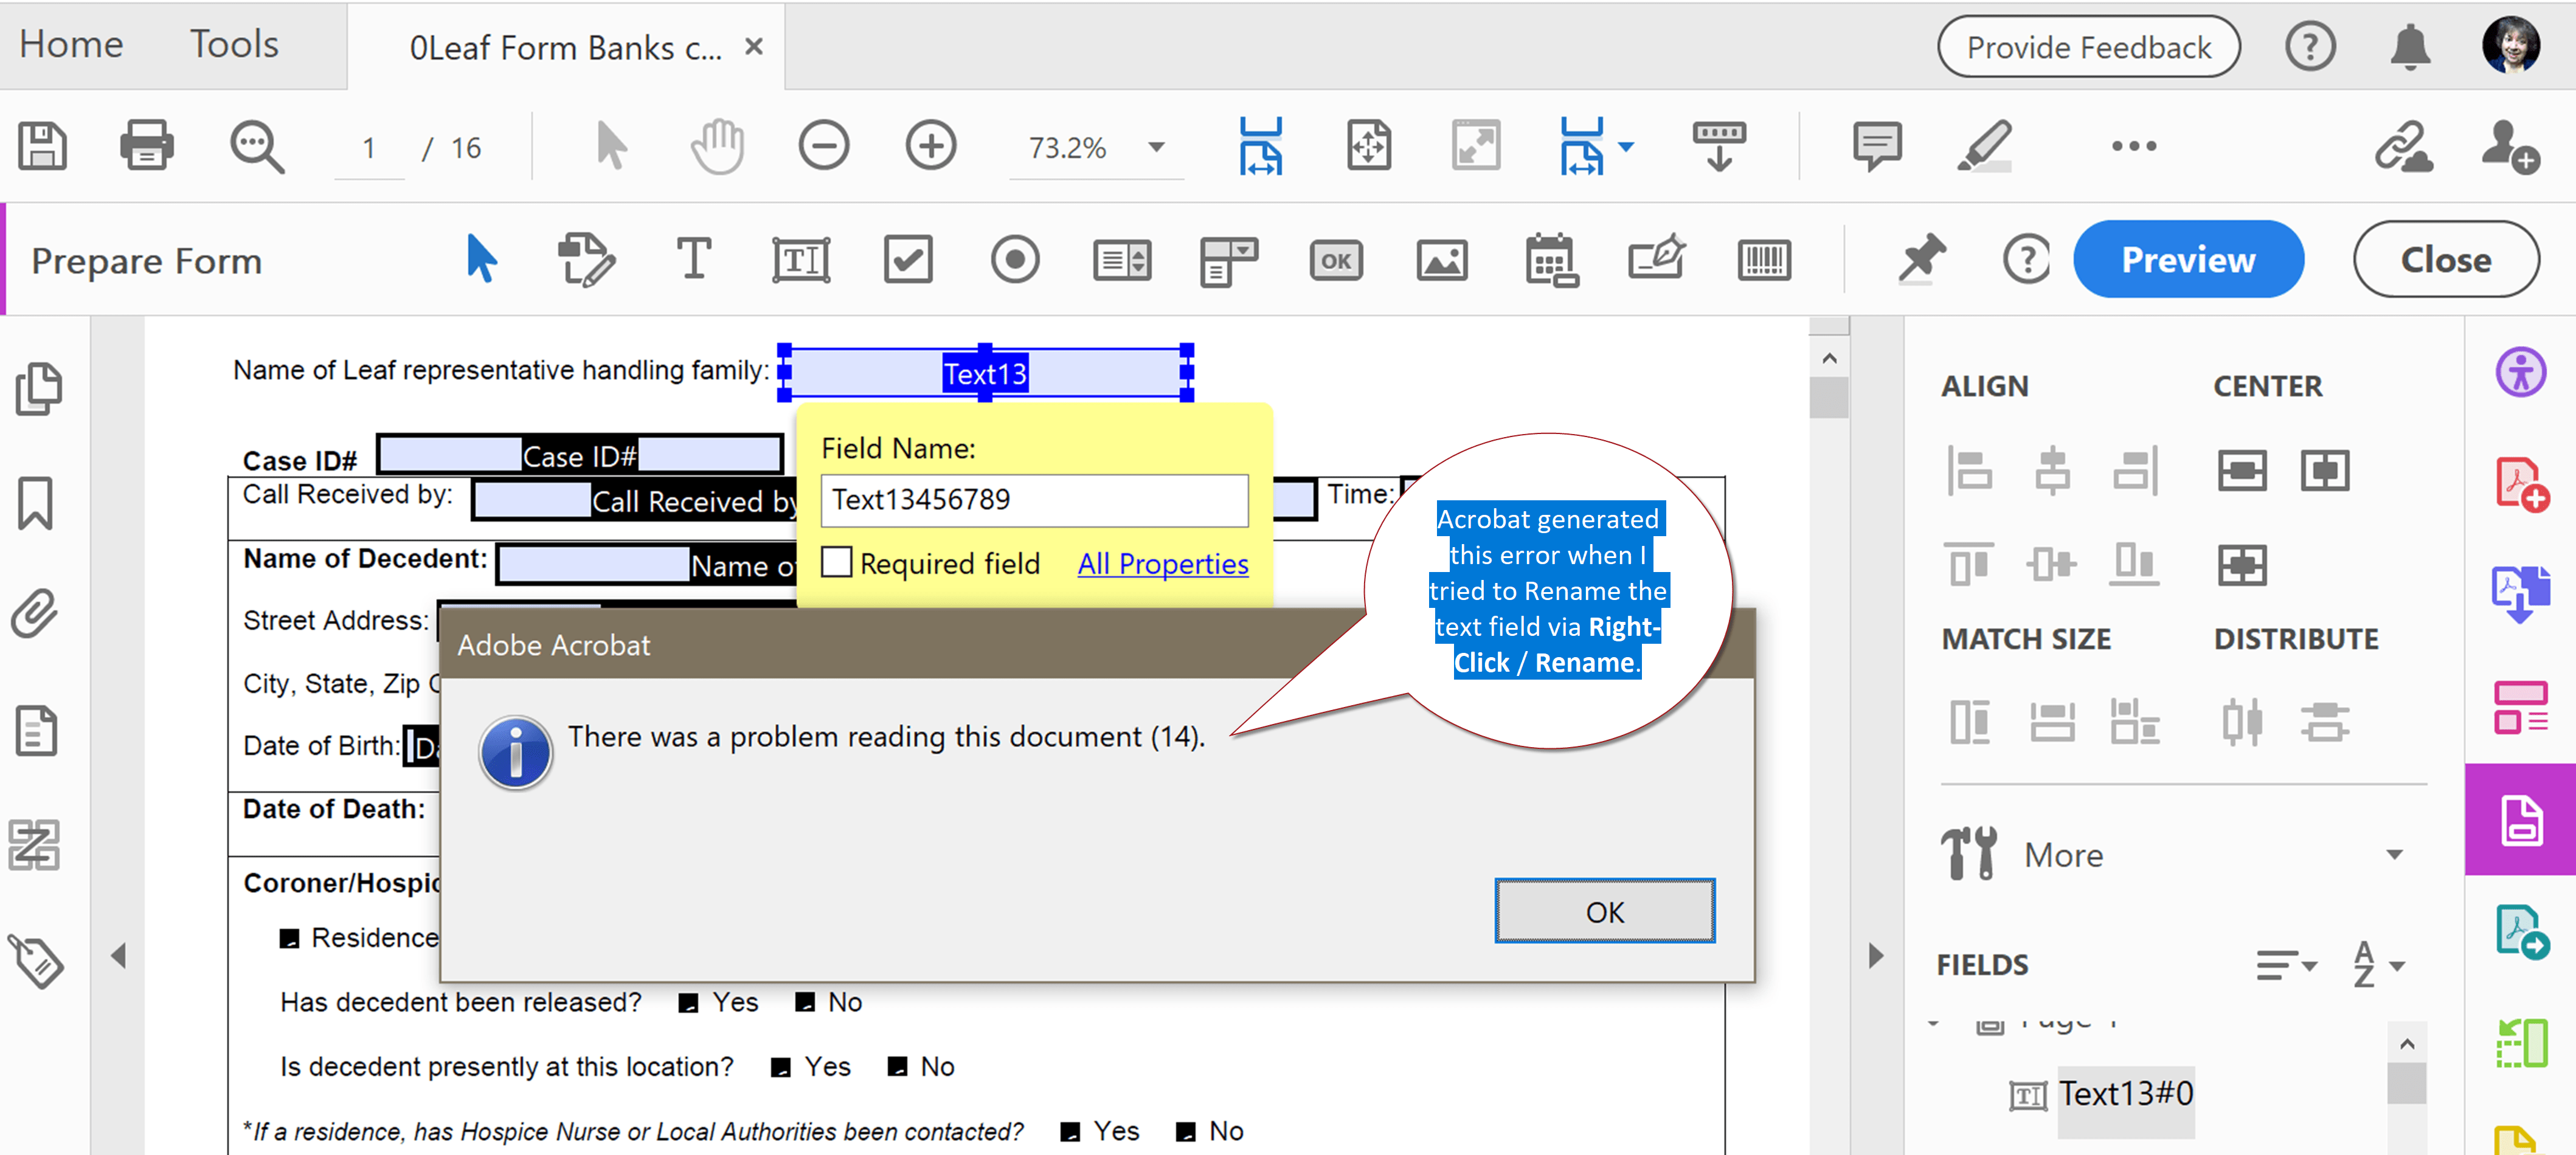Toggle the Required field checkbox

click(x=837, y=563)
